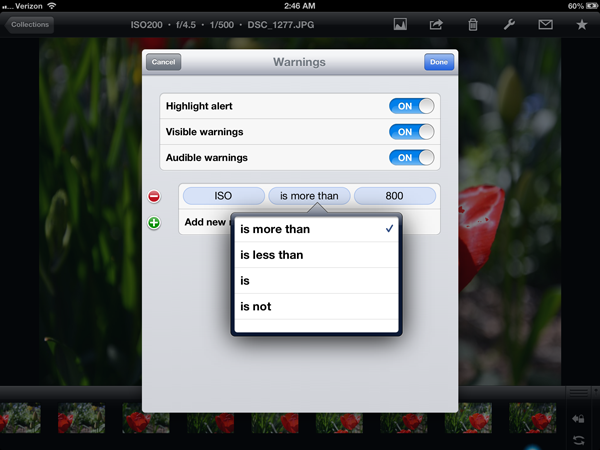Confirm warnings with the Done button
Screen dimensions: 600x450
coord(438,62)
